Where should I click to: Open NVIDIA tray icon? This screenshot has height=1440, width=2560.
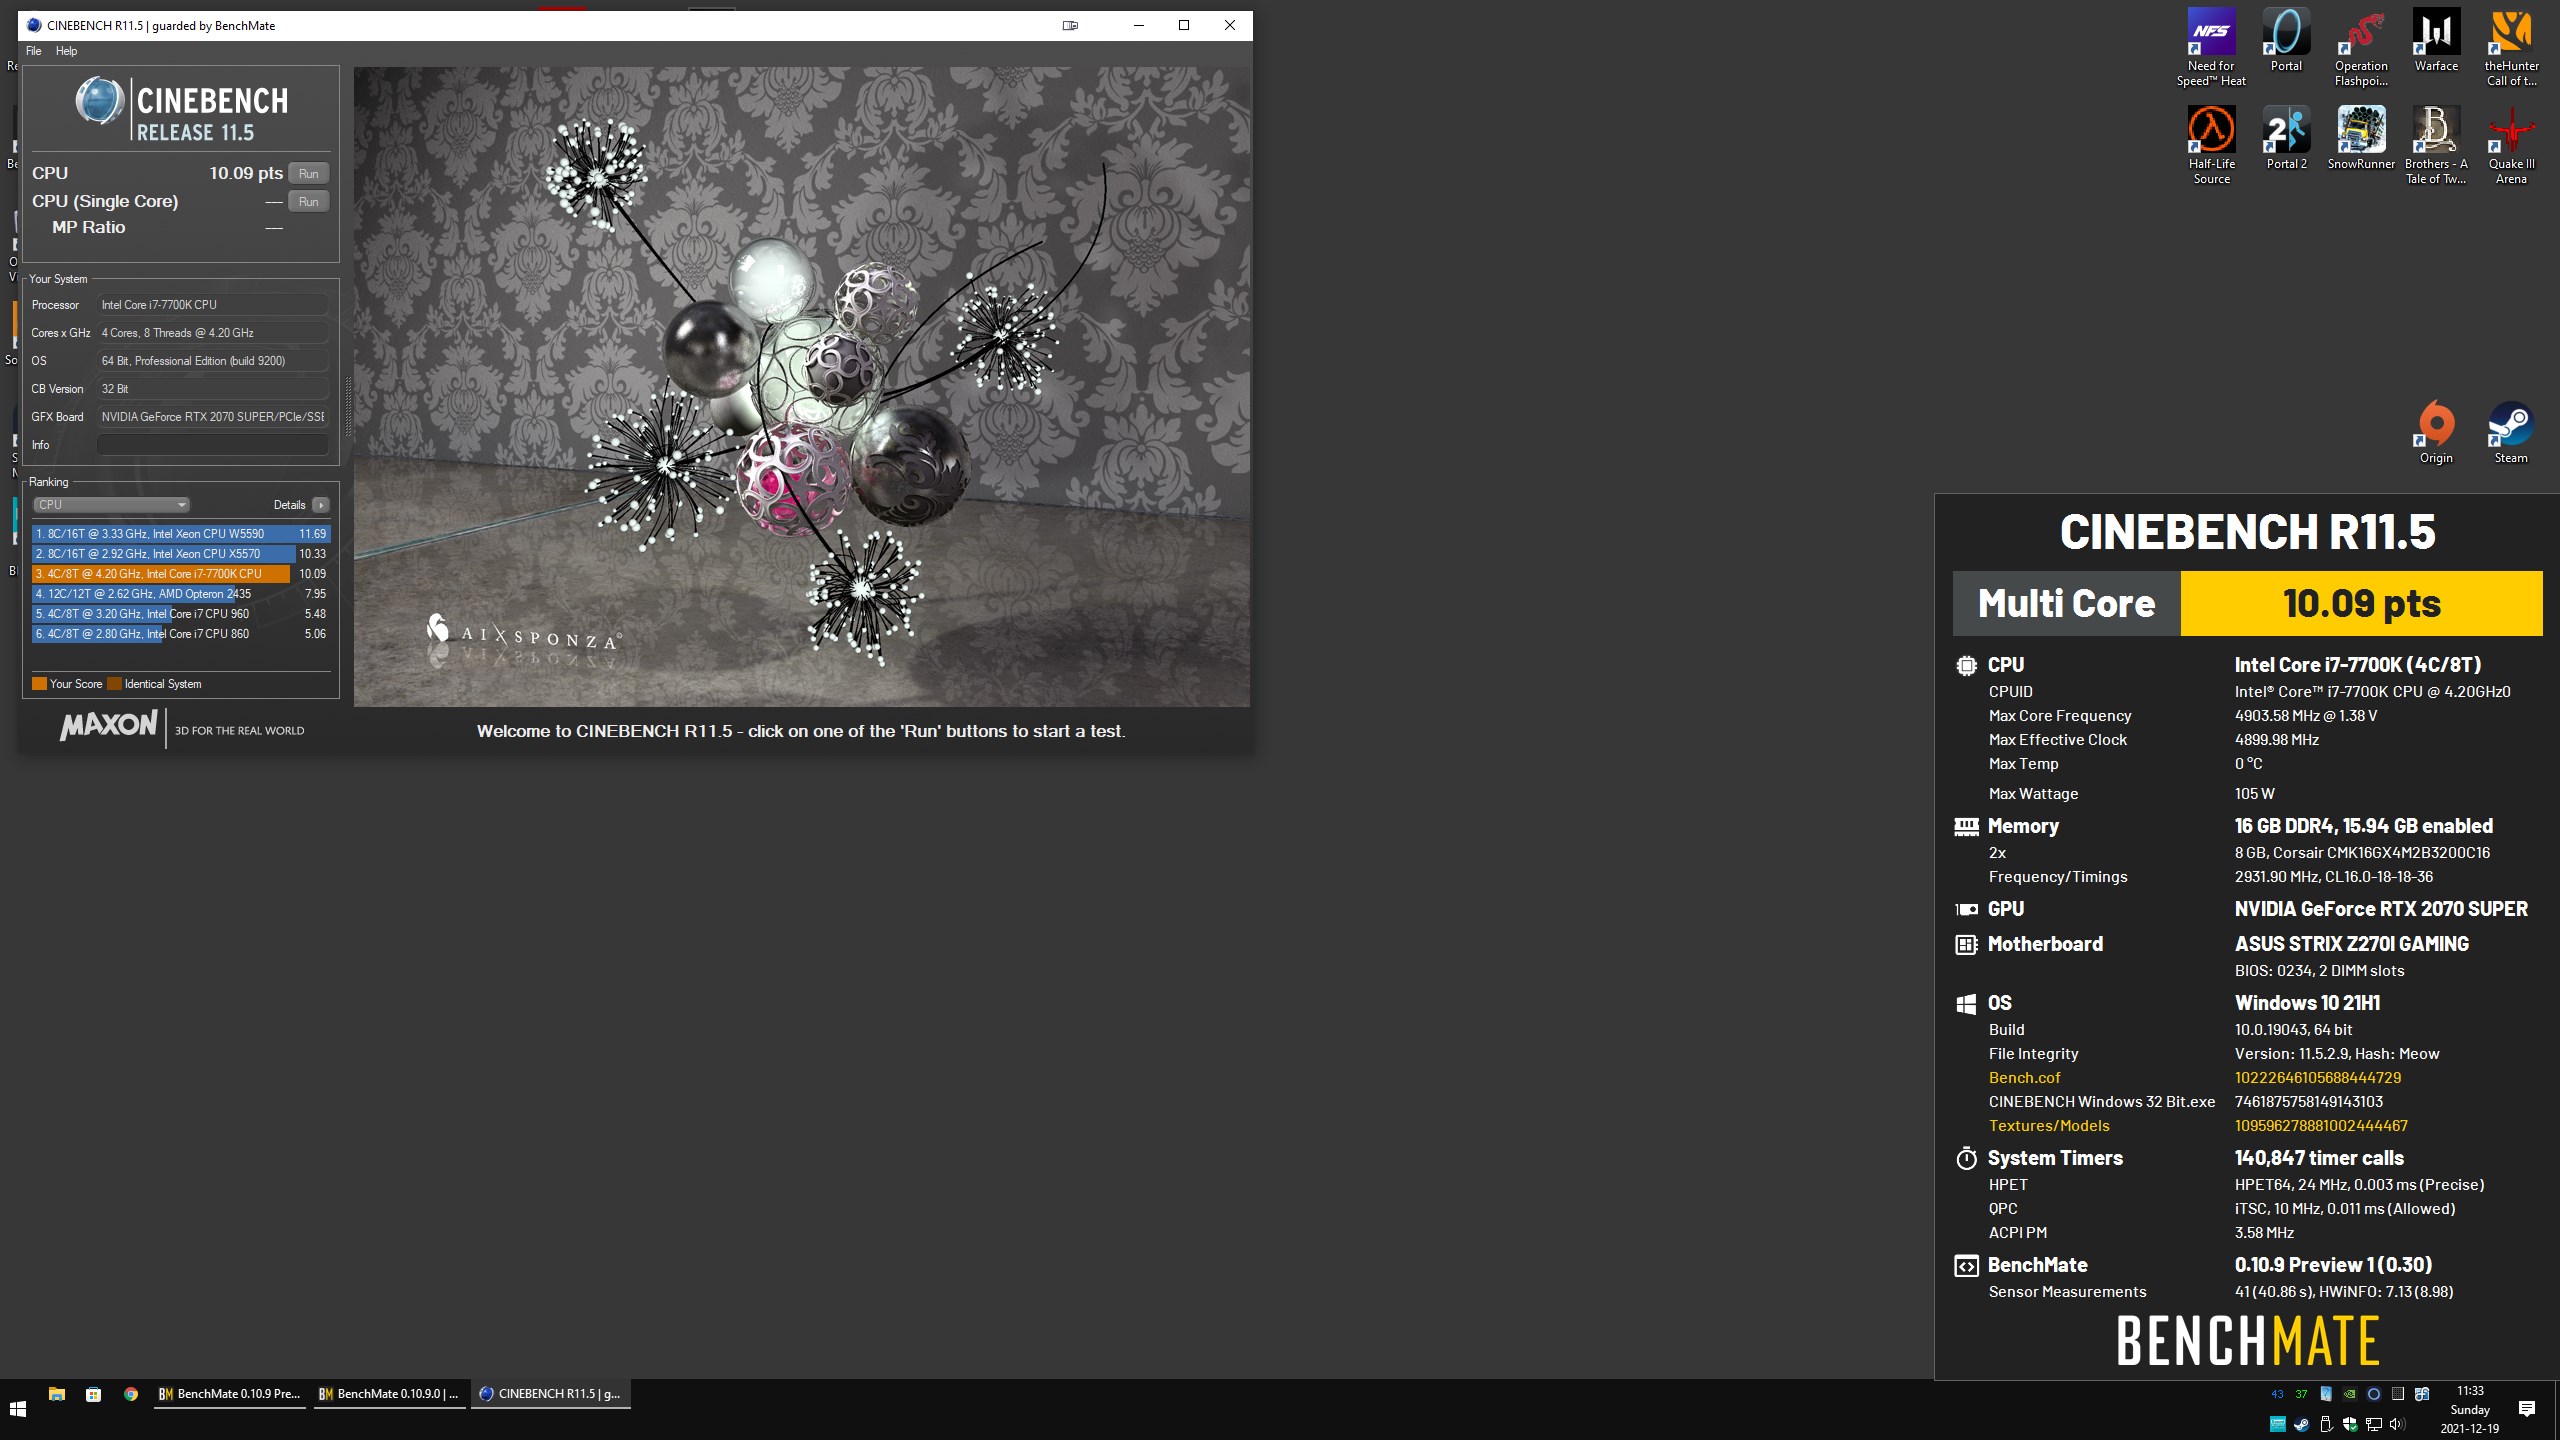coord(2350,1394)
